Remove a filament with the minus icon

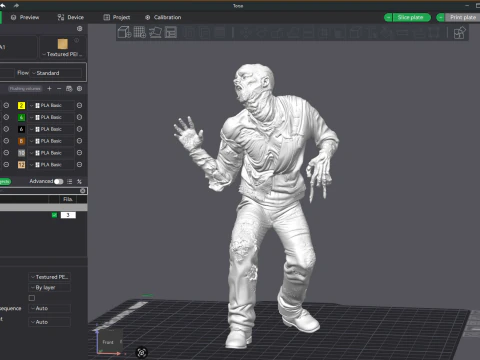click(59, 88)
